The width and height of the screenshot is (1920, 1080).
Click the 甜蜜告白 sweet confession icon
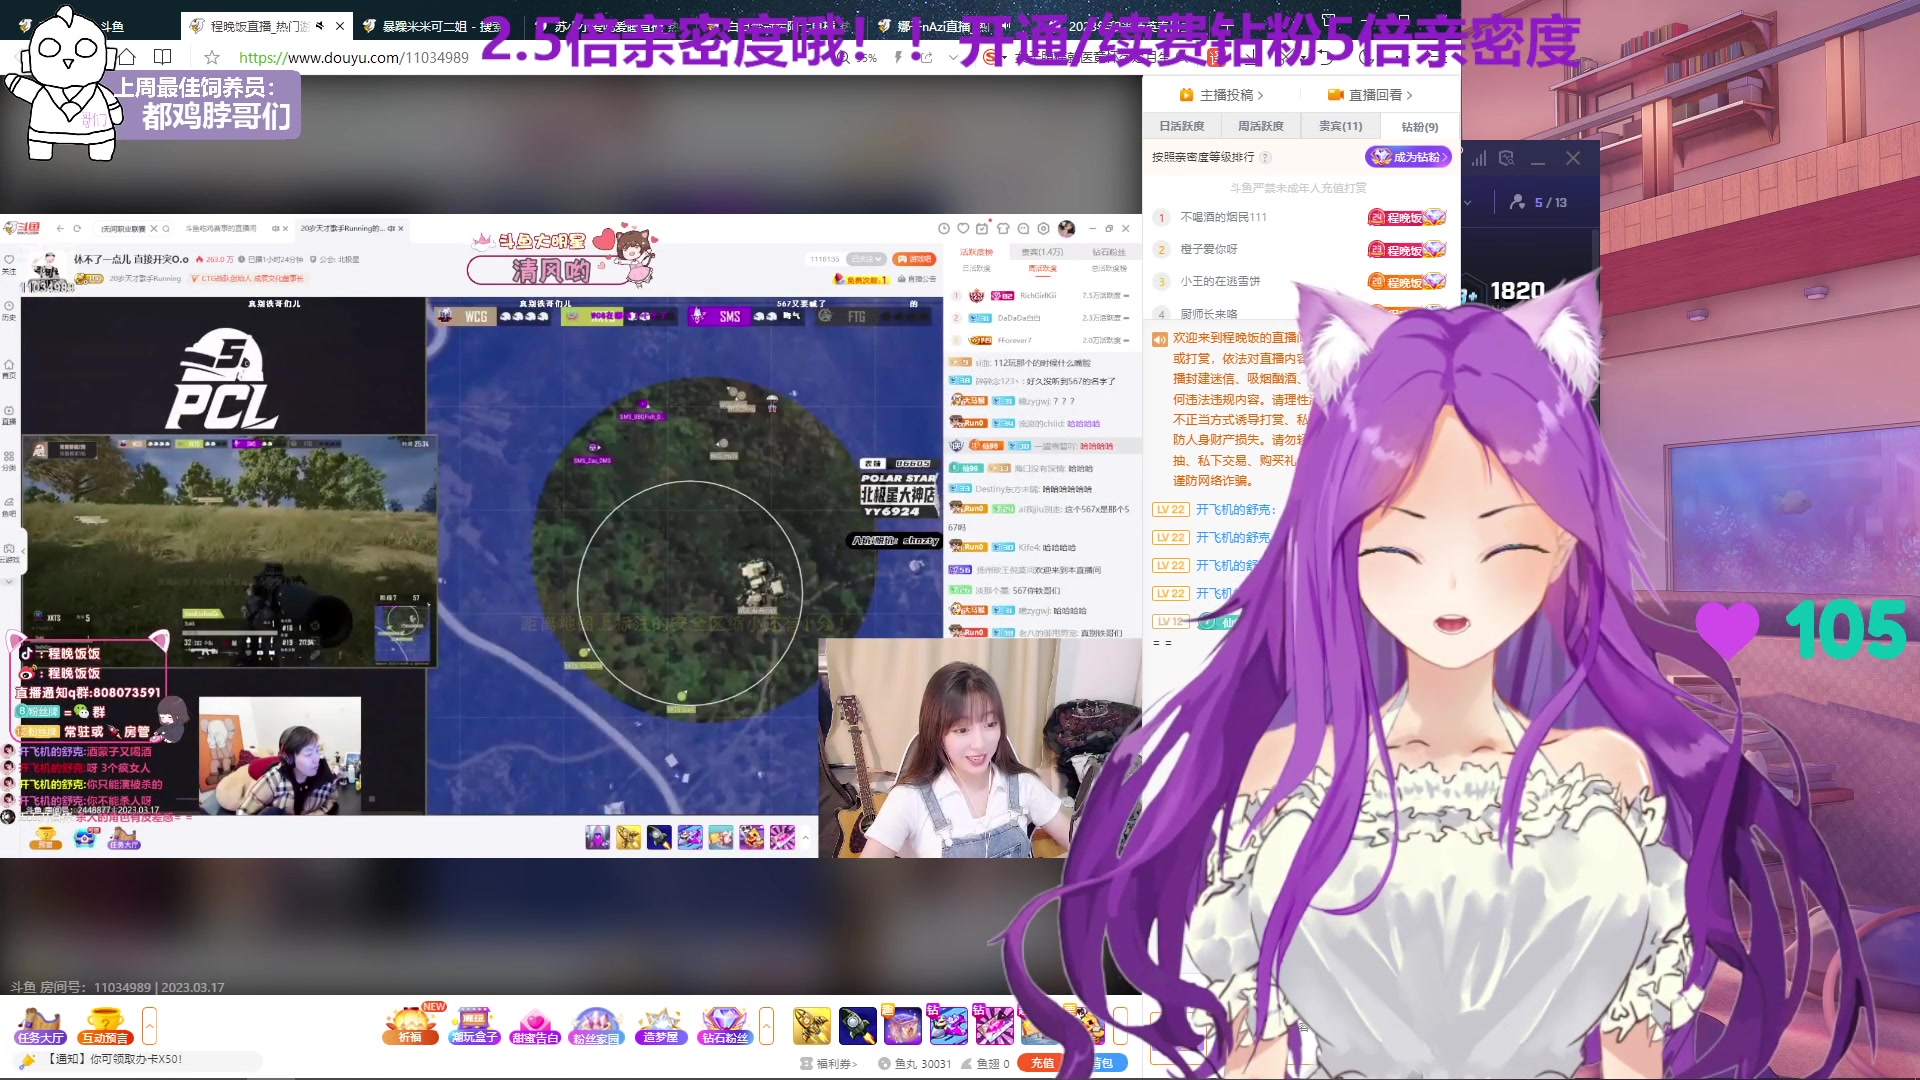point(535,1025)
